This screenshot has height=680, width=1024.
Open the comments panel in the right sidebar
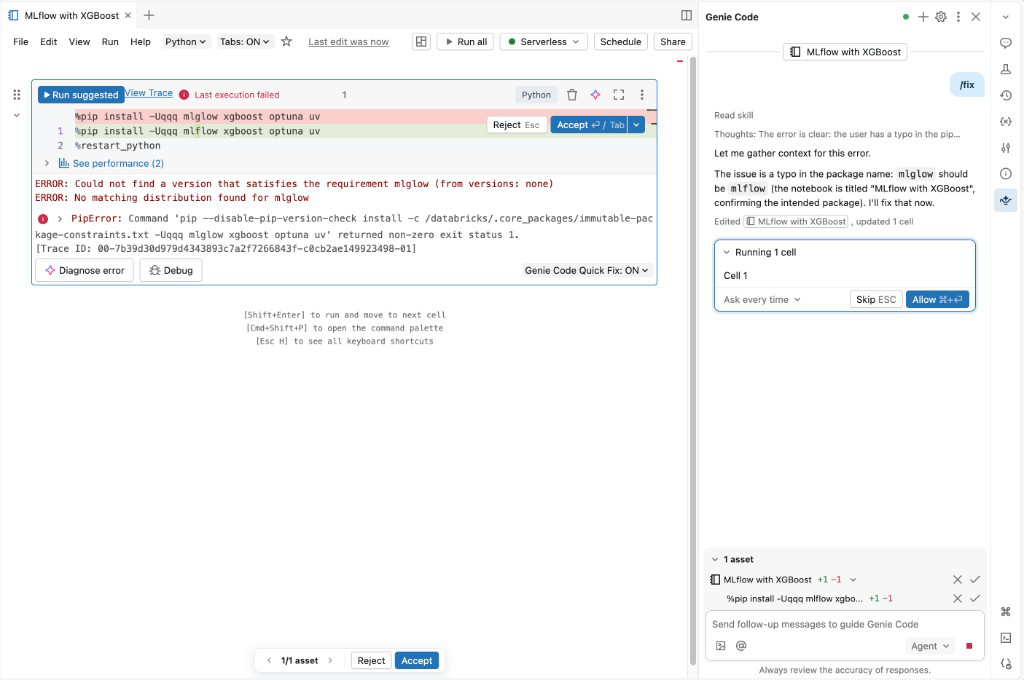[1006, 44]
